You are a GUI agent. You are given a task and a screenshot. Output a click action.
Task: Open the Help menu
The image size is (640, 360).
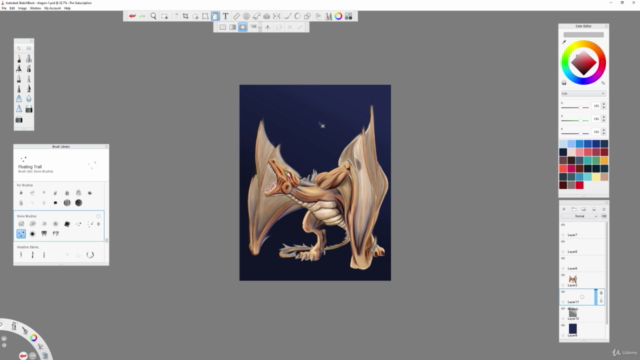pyautogui.click(x=67, y=8)
